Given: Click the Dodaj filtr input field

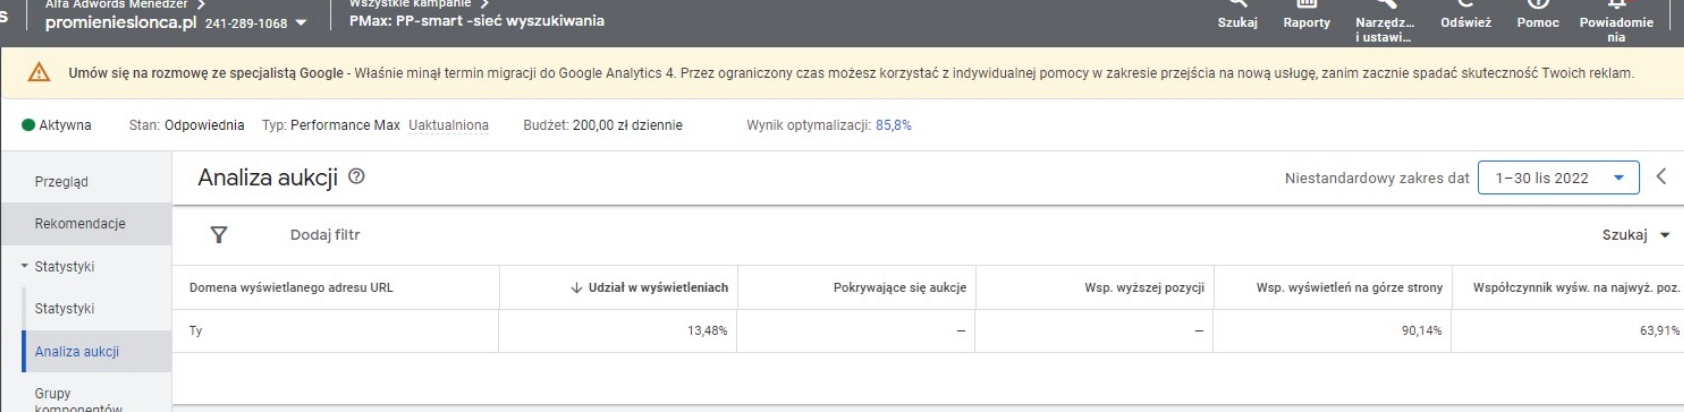Looking at the screenshot, I should [x=325, y=235].
